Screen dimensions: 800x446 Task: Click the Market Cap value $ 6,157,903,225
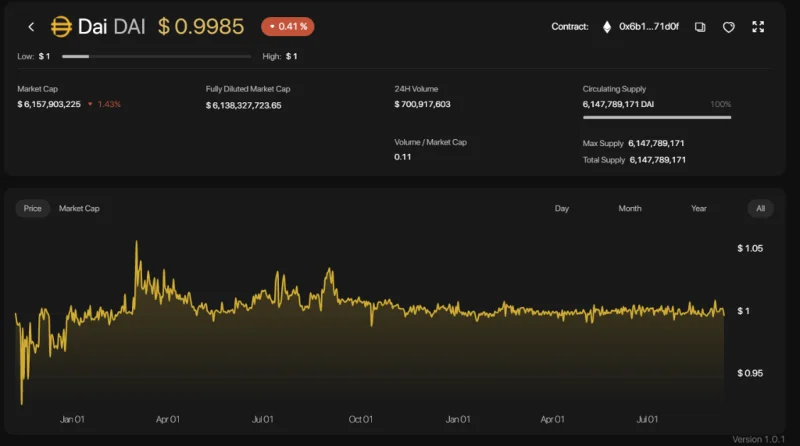click(49, 104)
